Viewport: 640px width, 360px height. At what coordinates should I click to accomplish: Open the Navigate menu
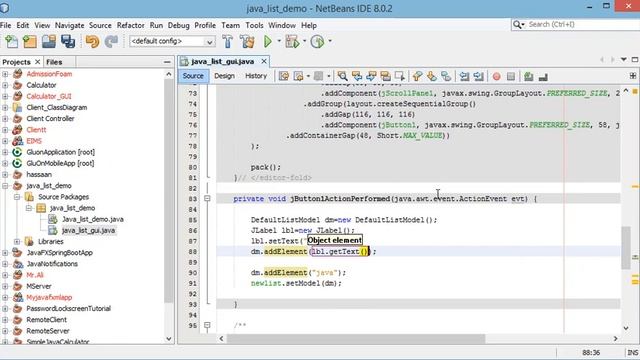(69, 25)
